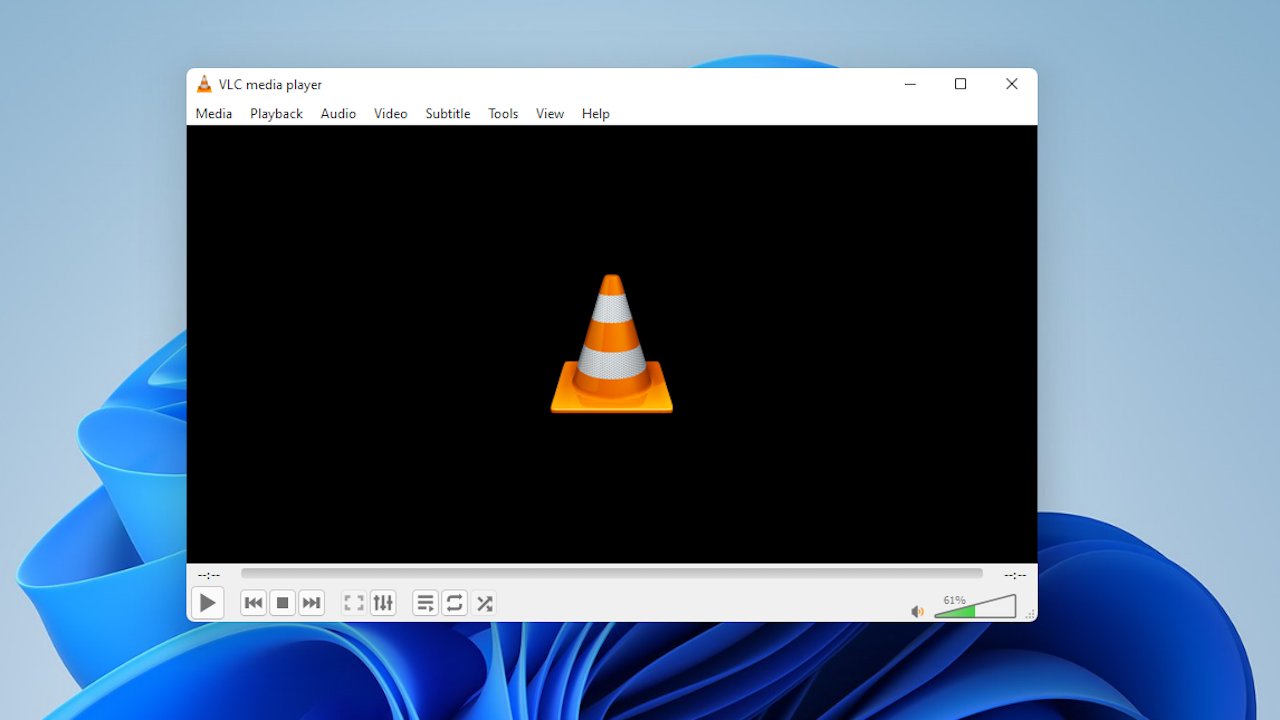The image size is (1280, 720).
Task: Mute audio via the speaker icon
Action: (917, 610)
